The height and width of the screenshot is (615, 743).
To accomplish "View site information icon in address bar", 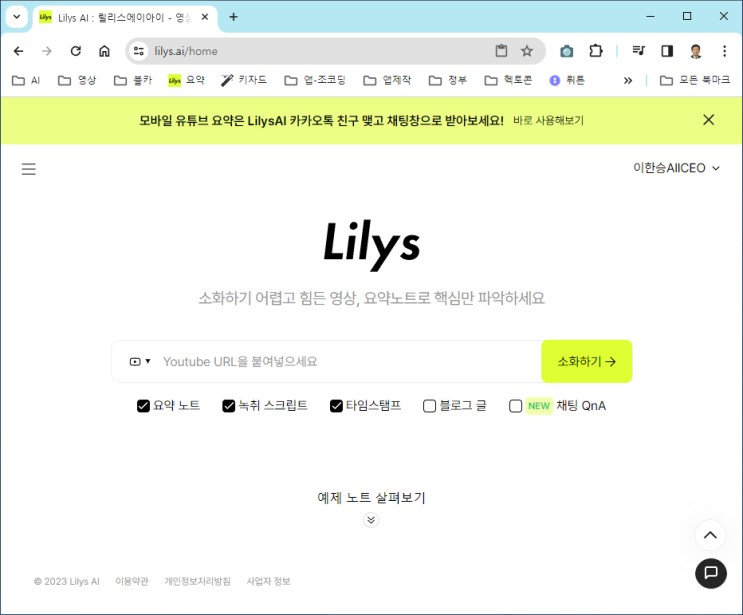I will coord(138,51).
